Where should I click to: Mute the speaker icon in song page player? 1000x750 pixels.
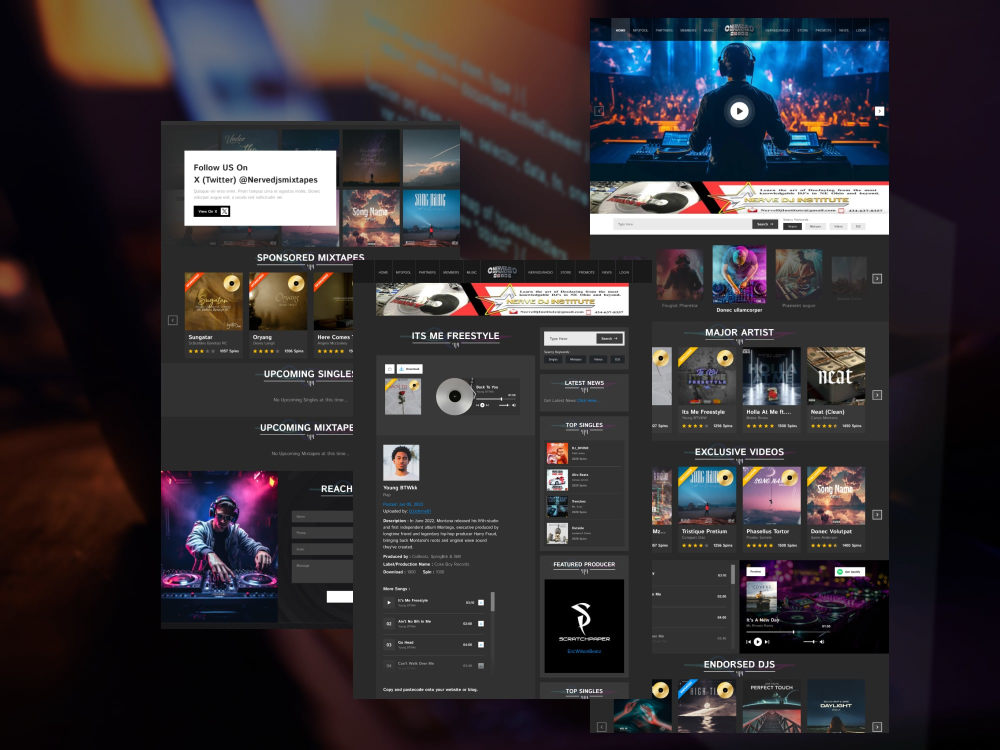(x=514, y=405)
